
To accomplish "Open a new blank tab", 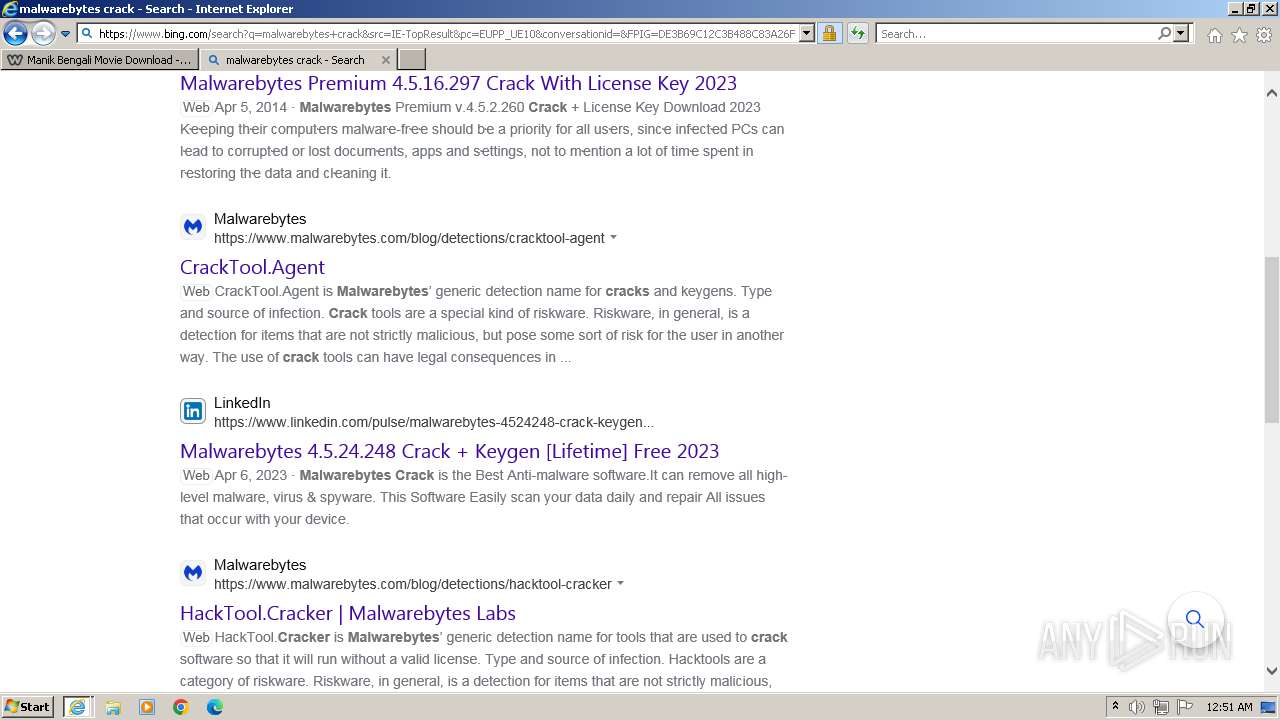I will pos(411,59).
